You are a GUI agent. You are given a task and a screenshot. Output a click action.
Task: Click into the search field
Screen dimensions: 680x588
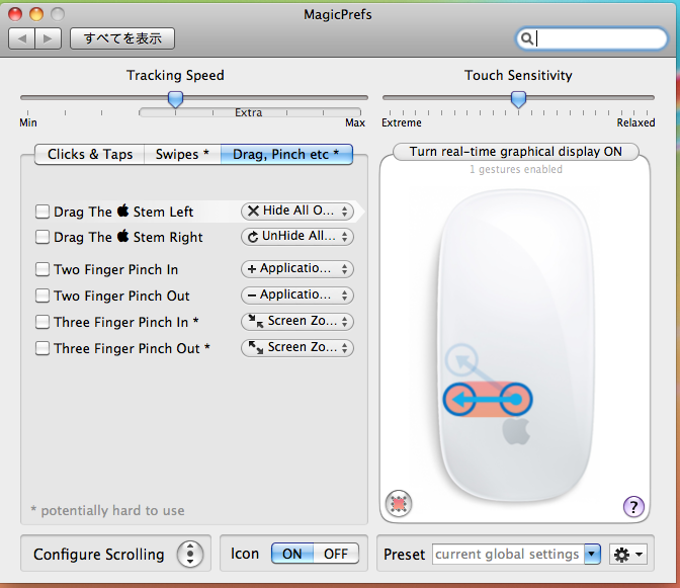(x=592, y=39)
